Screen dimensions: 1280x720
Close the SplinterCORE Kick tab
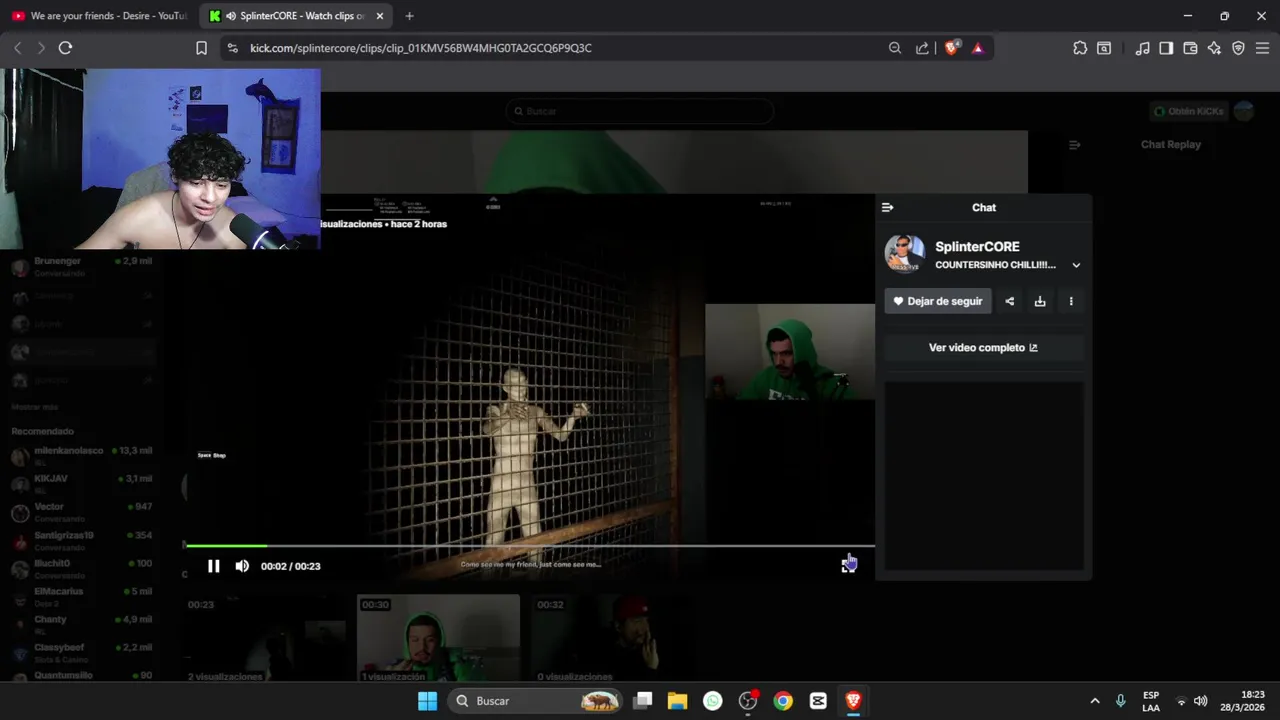pos(379,16)
